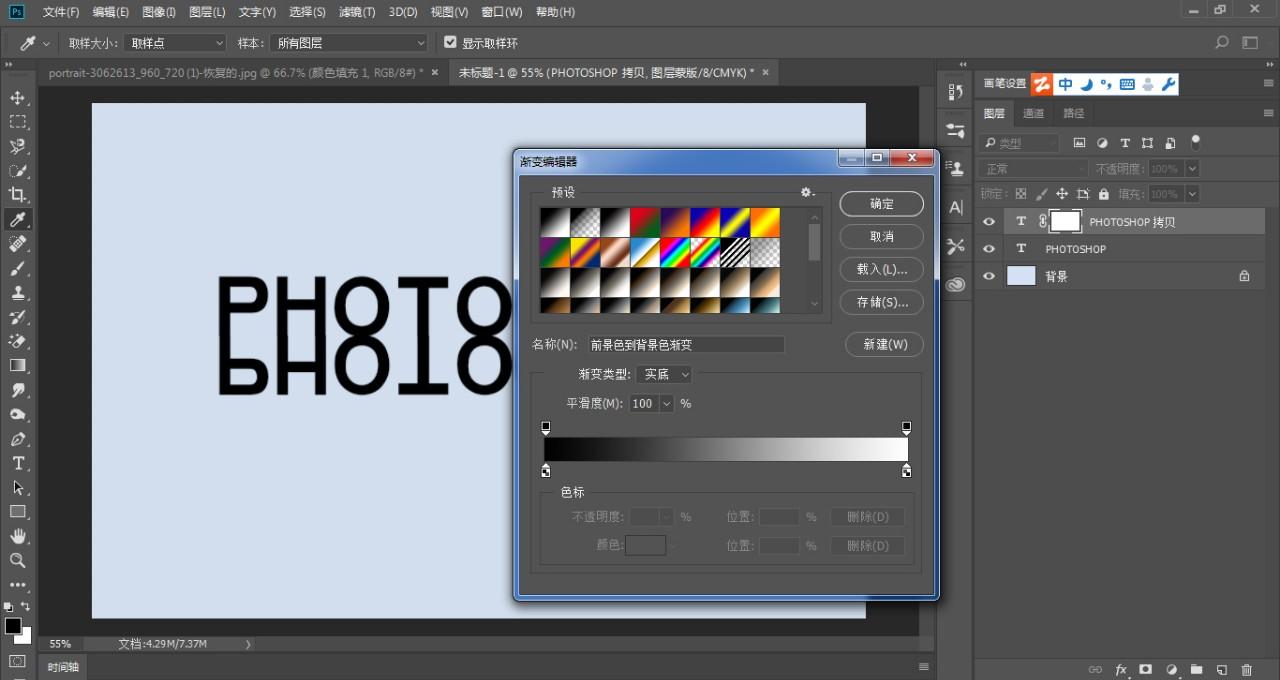Click the 新建(W) button
Image resolution: width=1280 pixels, height=680 pixels.
click(884, 344)
